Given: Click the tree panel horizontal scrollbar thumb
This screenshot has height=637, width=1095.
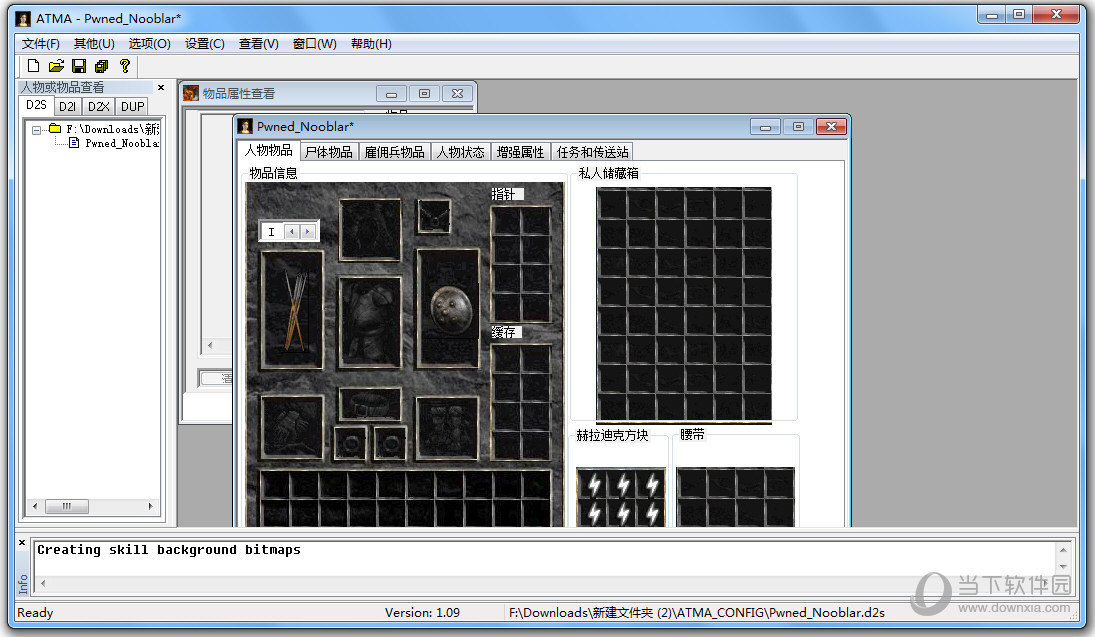Looking at the screenshot, I should [67, 506].
